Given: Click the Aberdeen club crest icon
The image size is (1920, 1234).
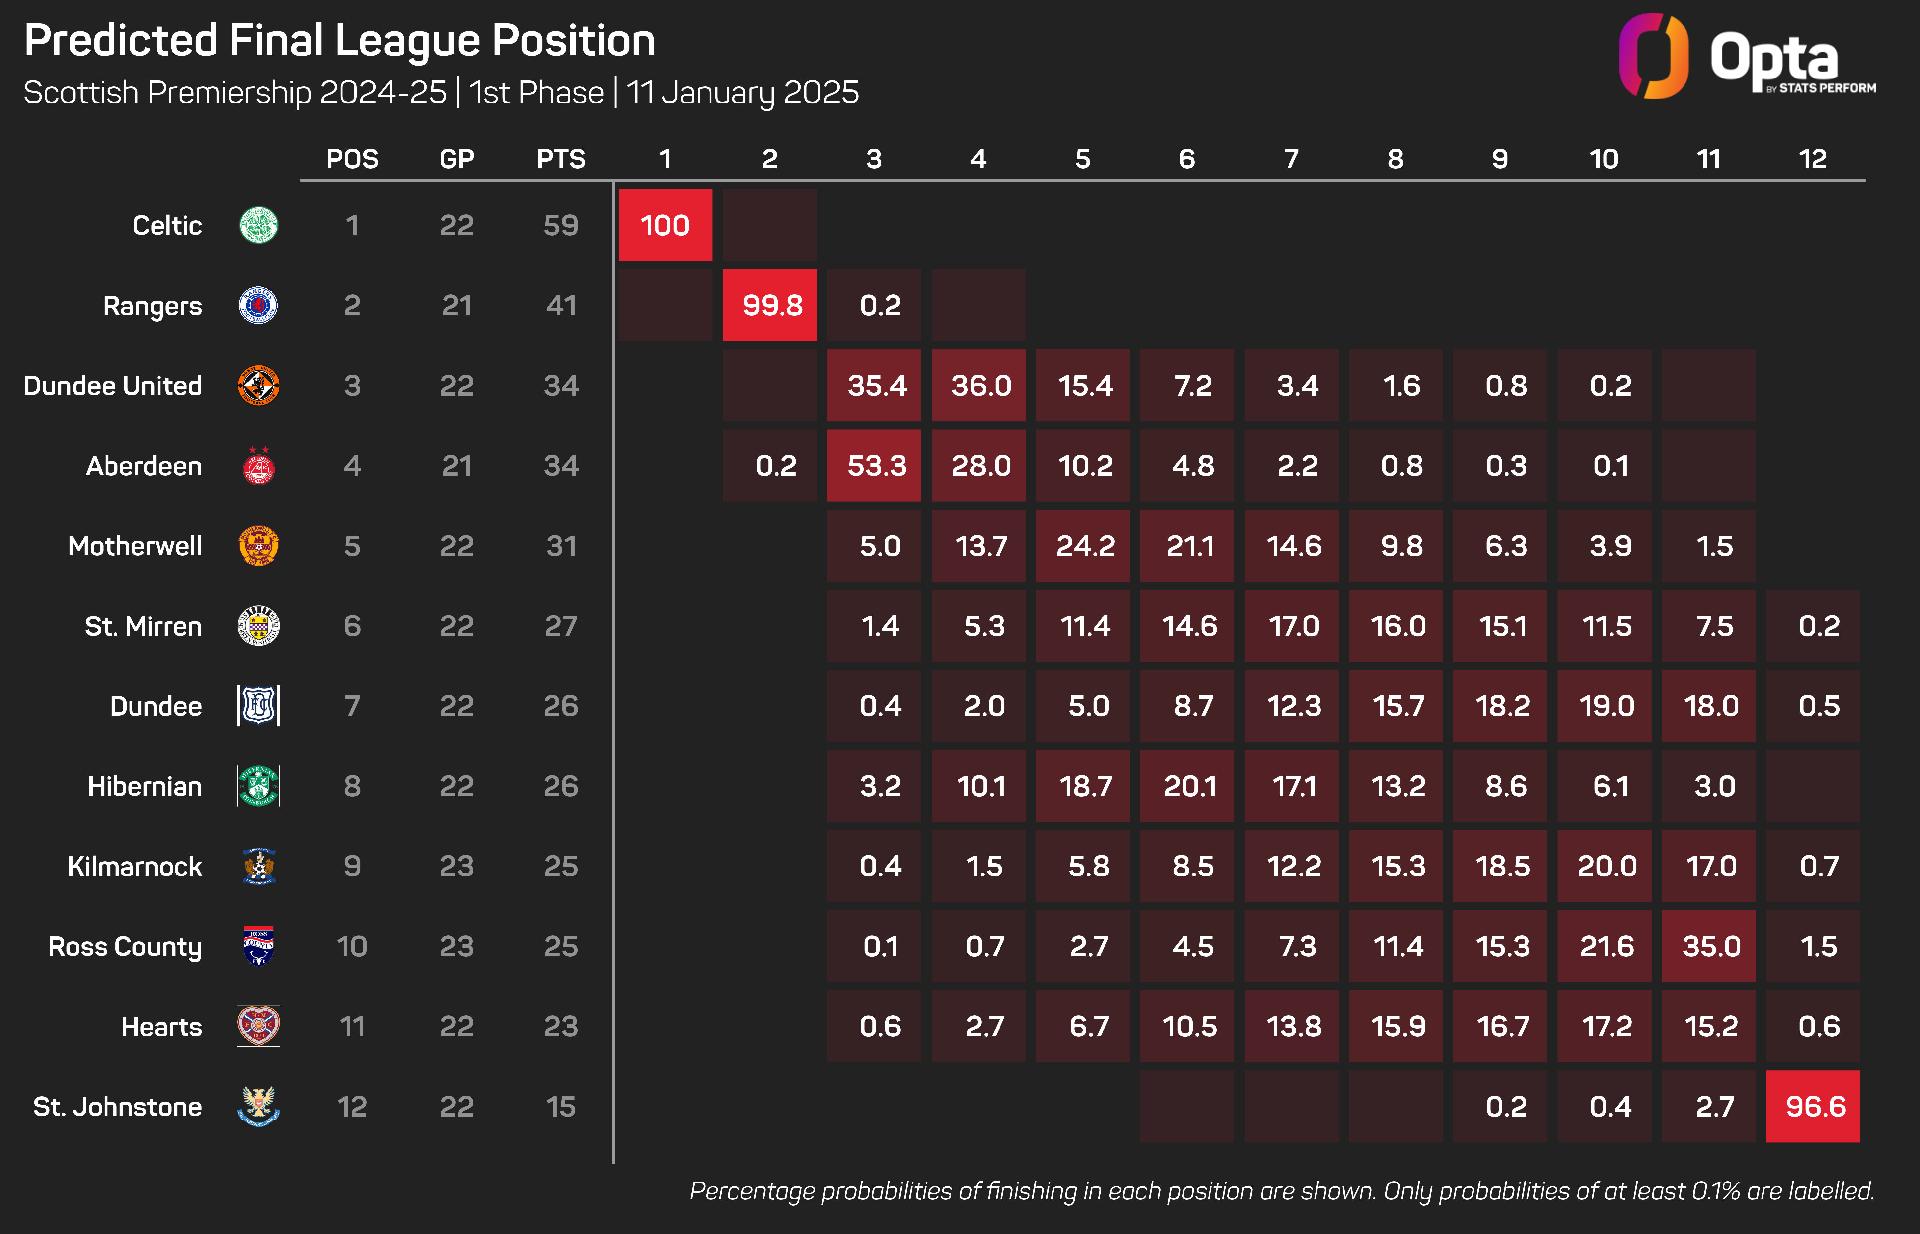Looking at the screenshot, I should tap(259, 466).
